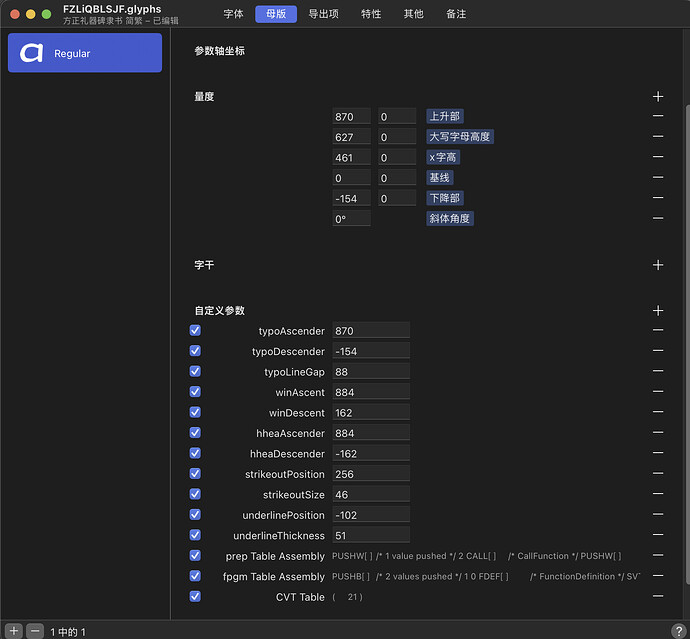Switch to the 字体 tab
The height and width of the screenshot is (639, 690).
click(x=233, y=14)
